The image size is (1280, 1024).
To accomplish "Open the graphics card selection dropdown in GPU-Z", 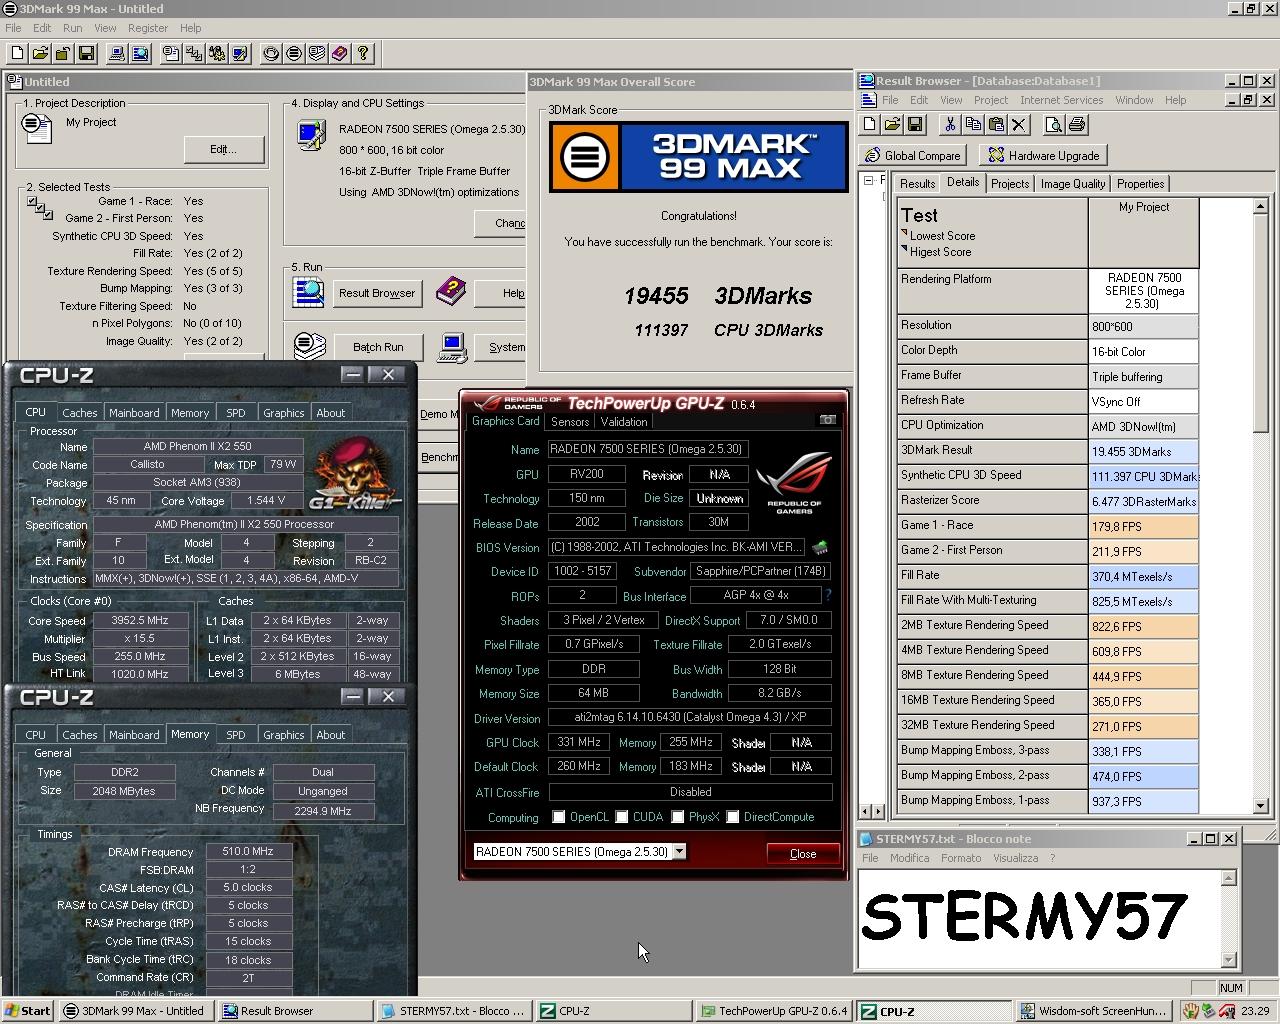I will [679, 851].
